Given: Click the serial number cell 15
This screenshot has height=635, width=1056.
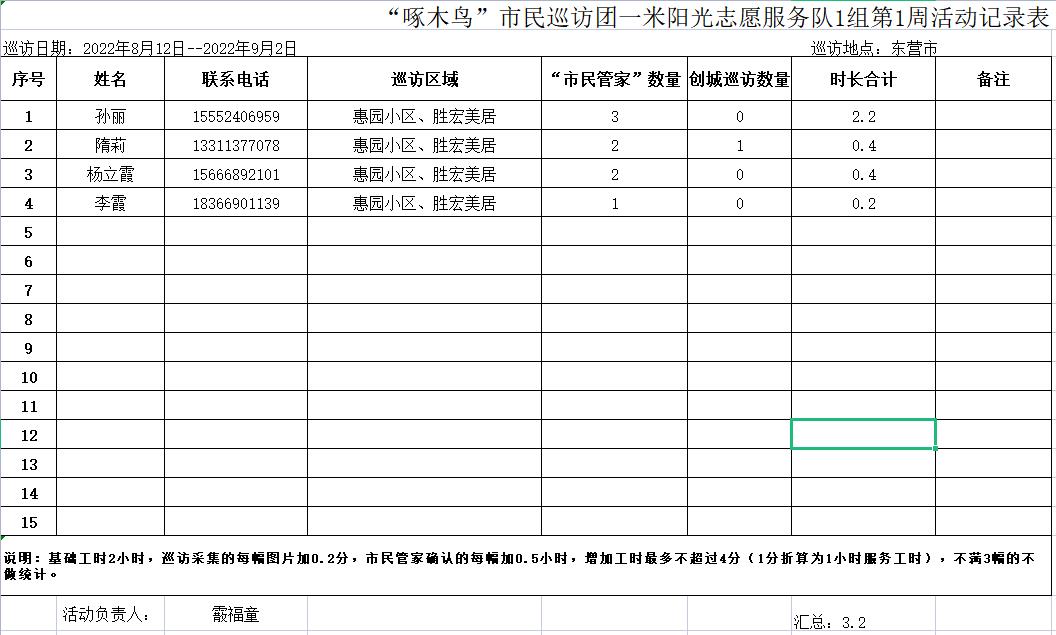Looking at the screenshot, I should (28, 521).
